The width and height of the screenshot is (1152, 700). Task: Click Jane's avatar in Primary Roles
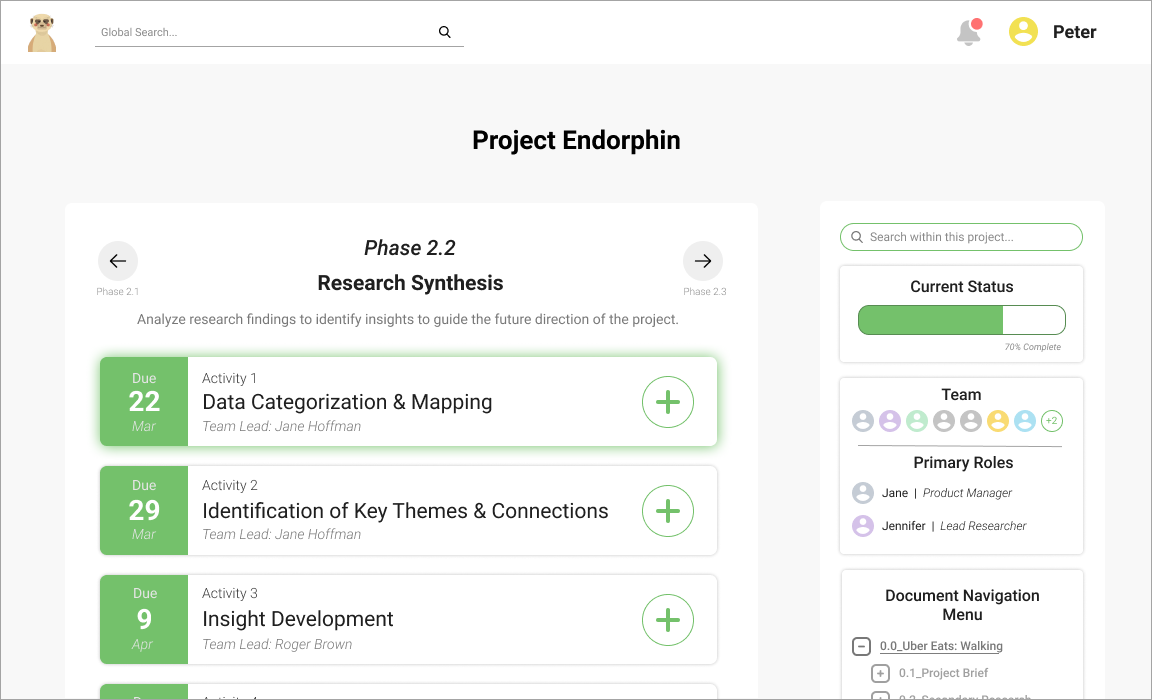coord(863,493)
